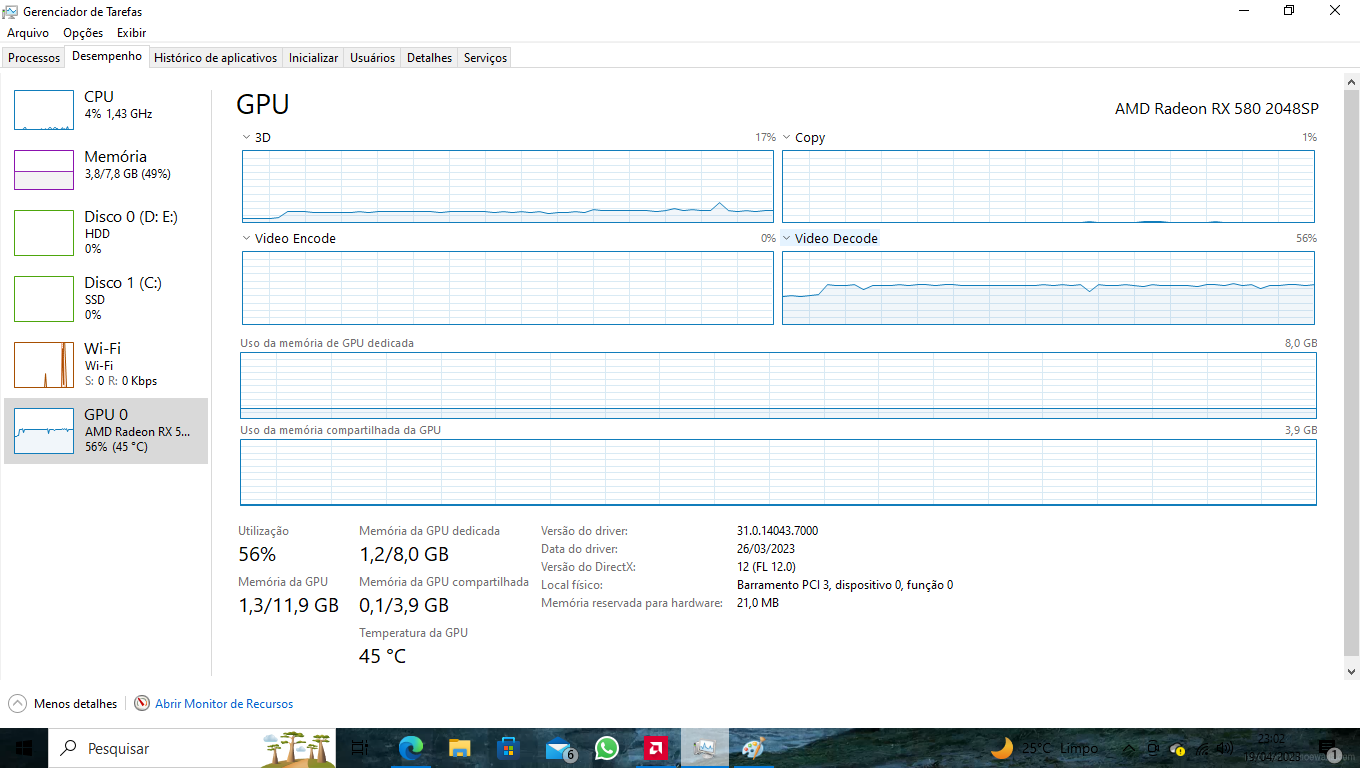Open the weather widget showing 25°C Limpo

1044,748
